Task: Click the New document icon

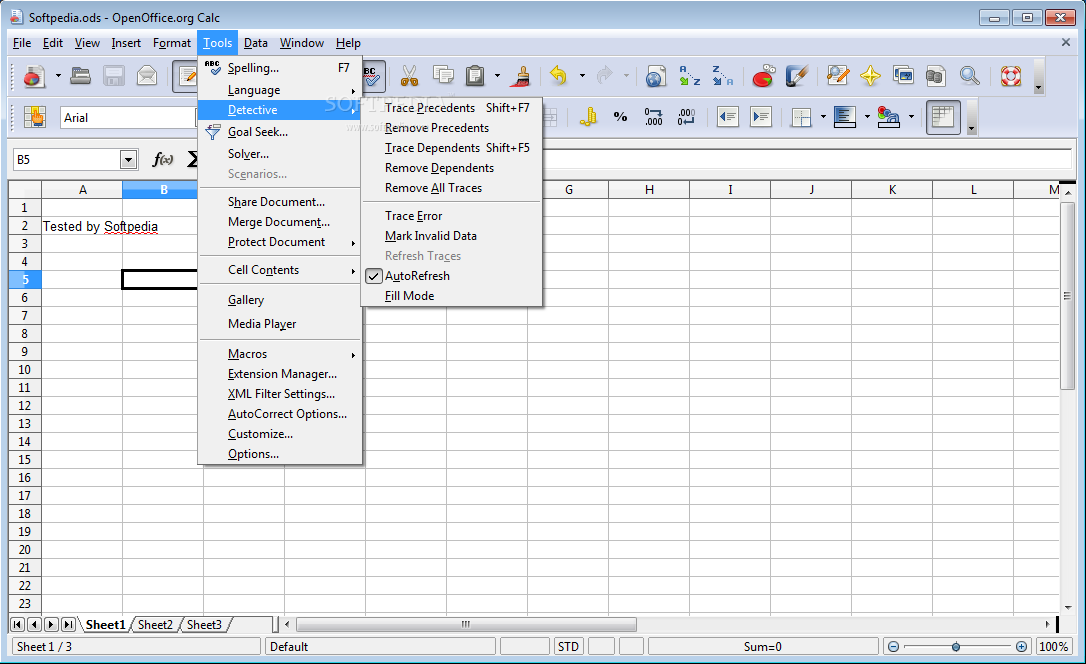Action: click(33, 75)
